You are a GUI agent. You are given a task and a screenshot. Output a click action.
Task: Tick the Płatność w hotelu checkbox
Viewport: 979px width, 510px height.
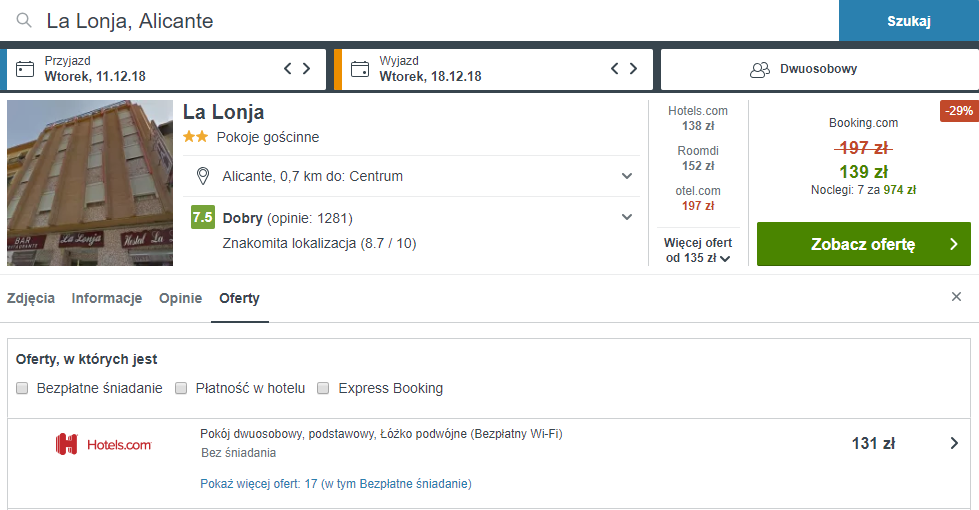coord(181,388)
